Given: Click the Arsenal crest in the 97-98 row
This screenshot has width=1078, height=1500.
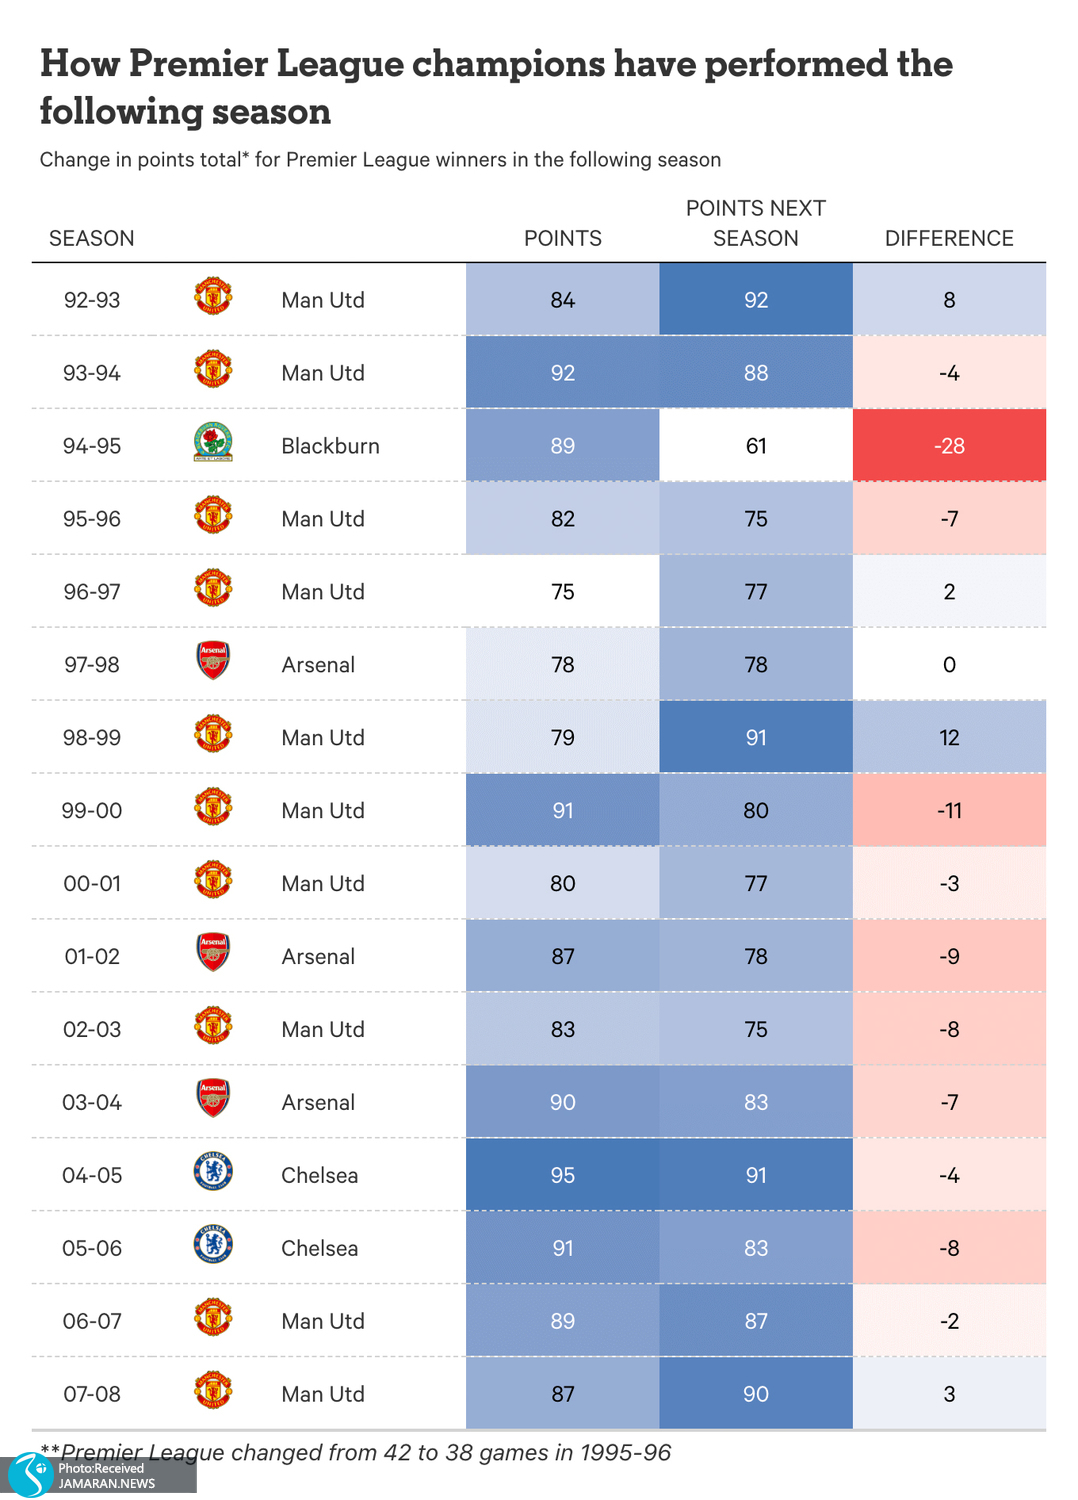Looking at the screenshot, I should click(x=213, y=661).
